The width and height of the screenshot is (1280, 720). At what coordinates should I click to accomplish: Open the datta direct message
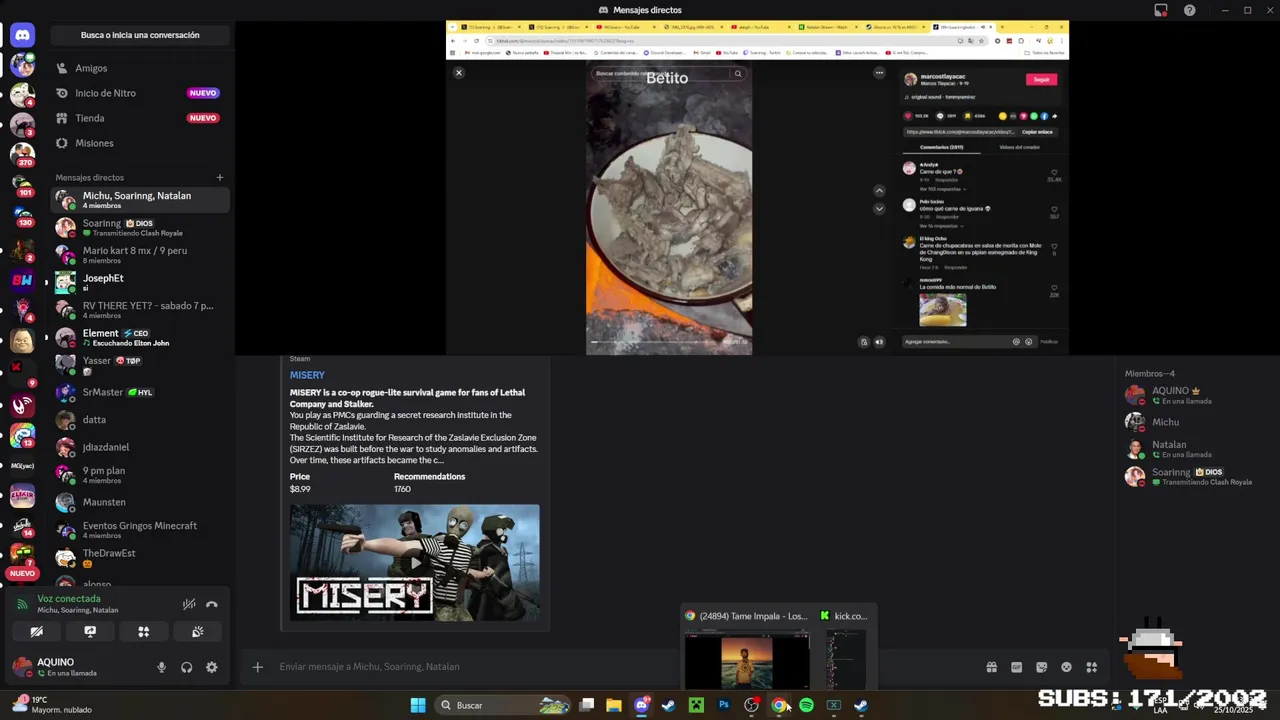(x=140, y=420)
